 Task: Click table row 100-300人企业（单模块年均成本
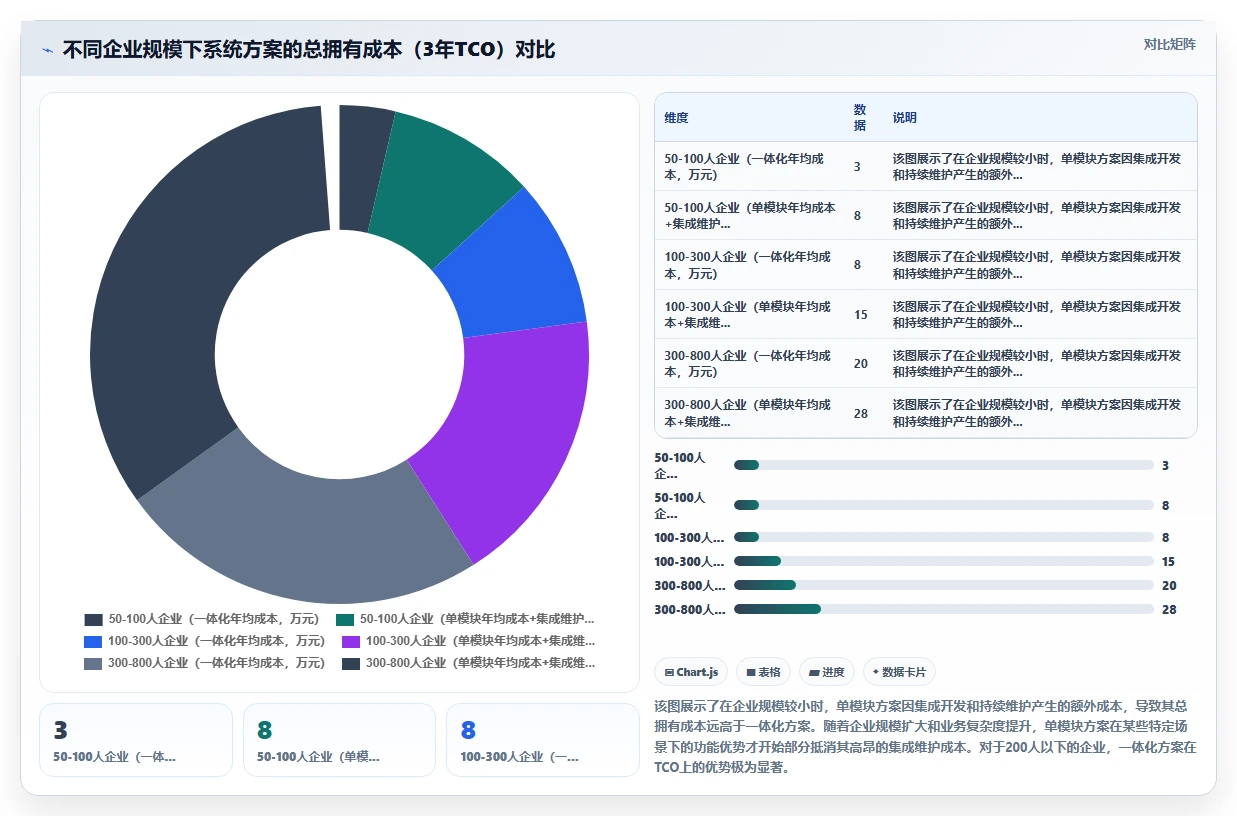tap(925, 314)
